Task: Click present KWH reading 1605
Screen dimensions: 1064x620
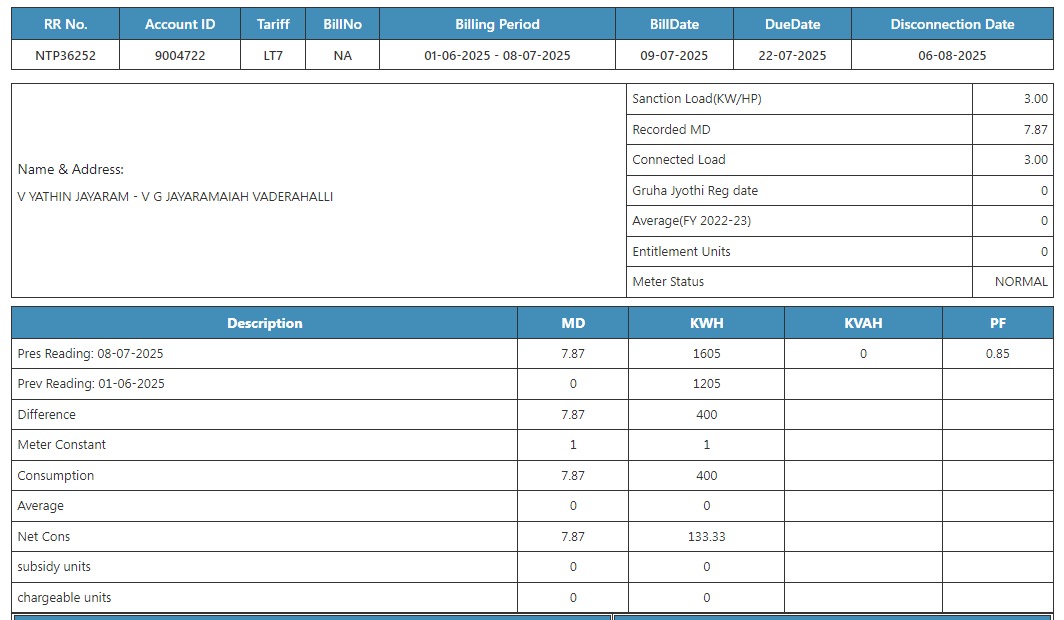Action: (x=706, y=353)
